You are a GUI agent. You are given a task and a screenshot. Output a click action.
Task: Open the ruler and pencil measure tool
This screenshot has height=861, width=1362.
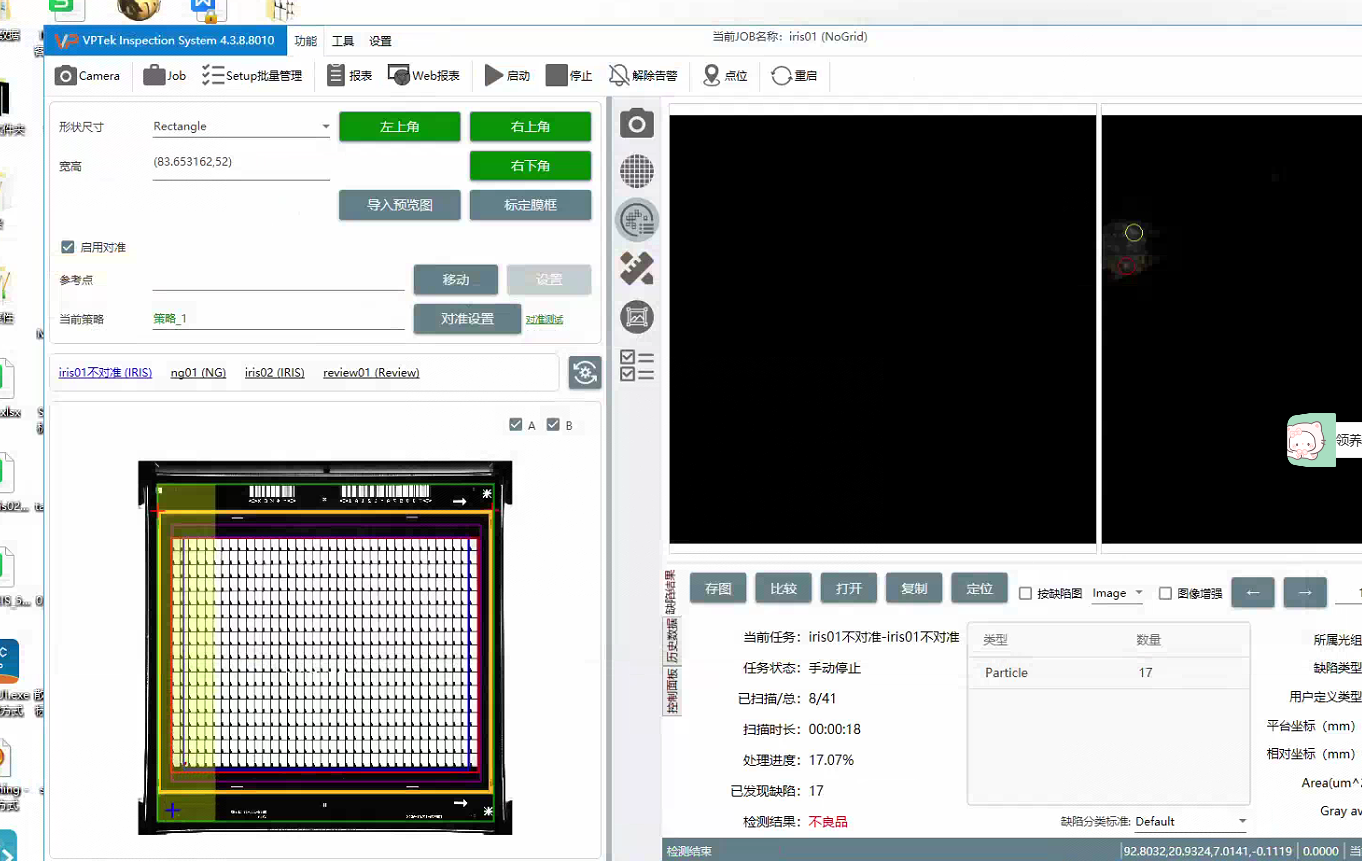click(x=637, y=267)
